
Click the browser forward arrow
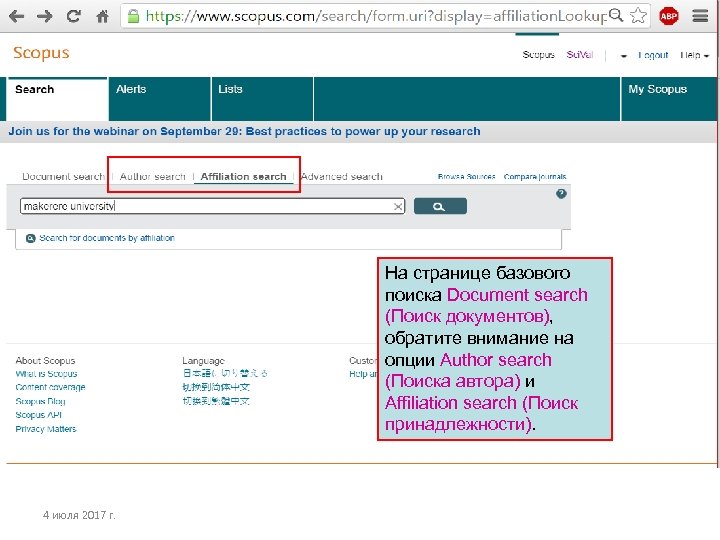45,17
